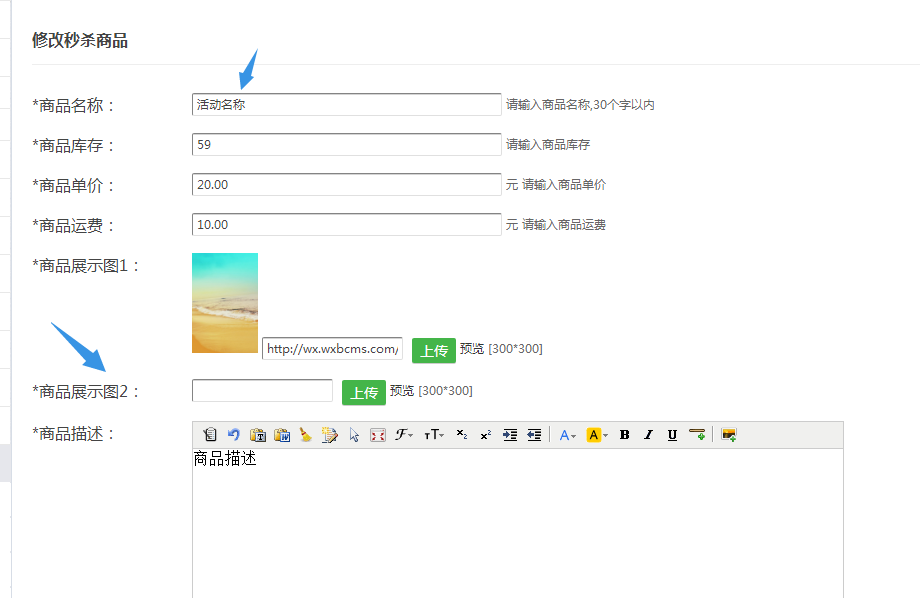920x598 pixels.
Task: Click inside the 商品描述 text area
Action: coord(518,522)
